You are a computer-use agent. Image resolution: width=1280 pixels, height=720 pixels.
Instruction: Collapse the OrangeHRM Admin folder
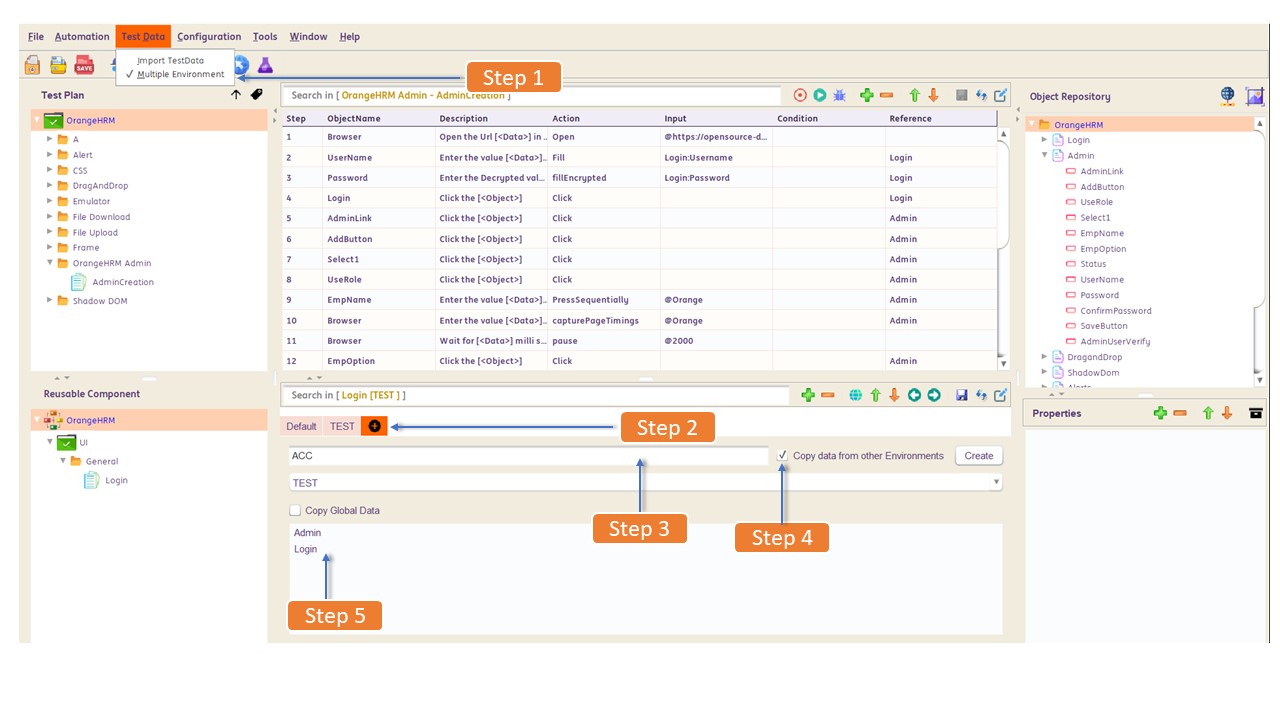50,263
